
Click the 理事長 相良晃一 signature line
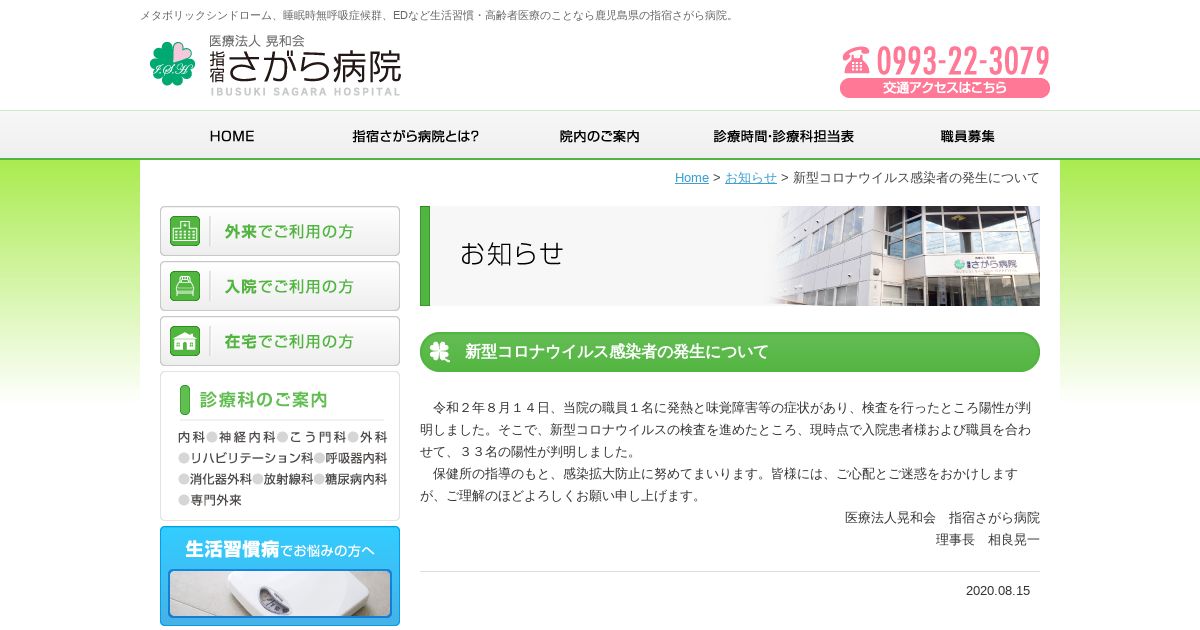[988, 540]
